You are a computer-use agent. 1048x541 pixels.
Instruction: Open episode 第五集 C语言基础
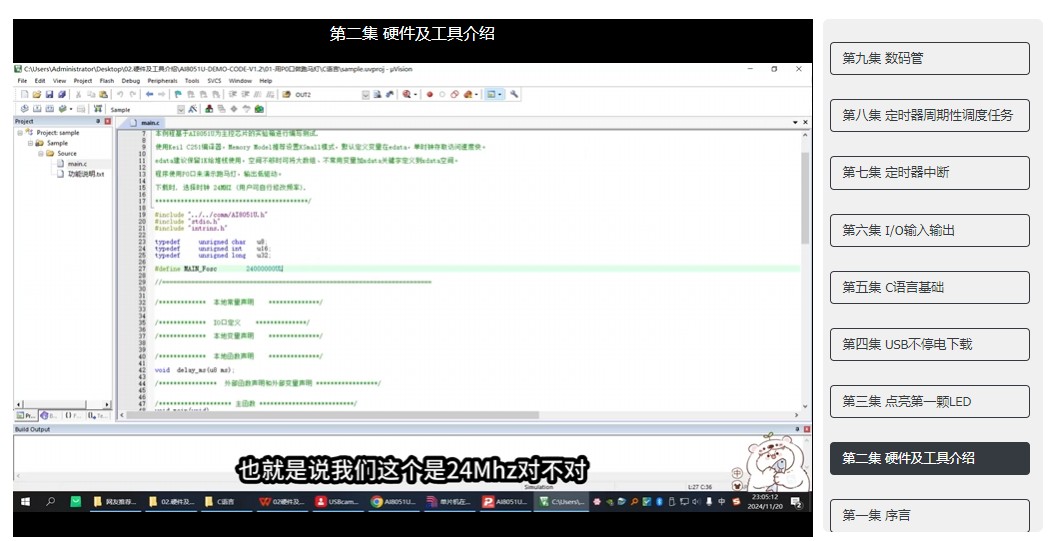pos(929,287)
